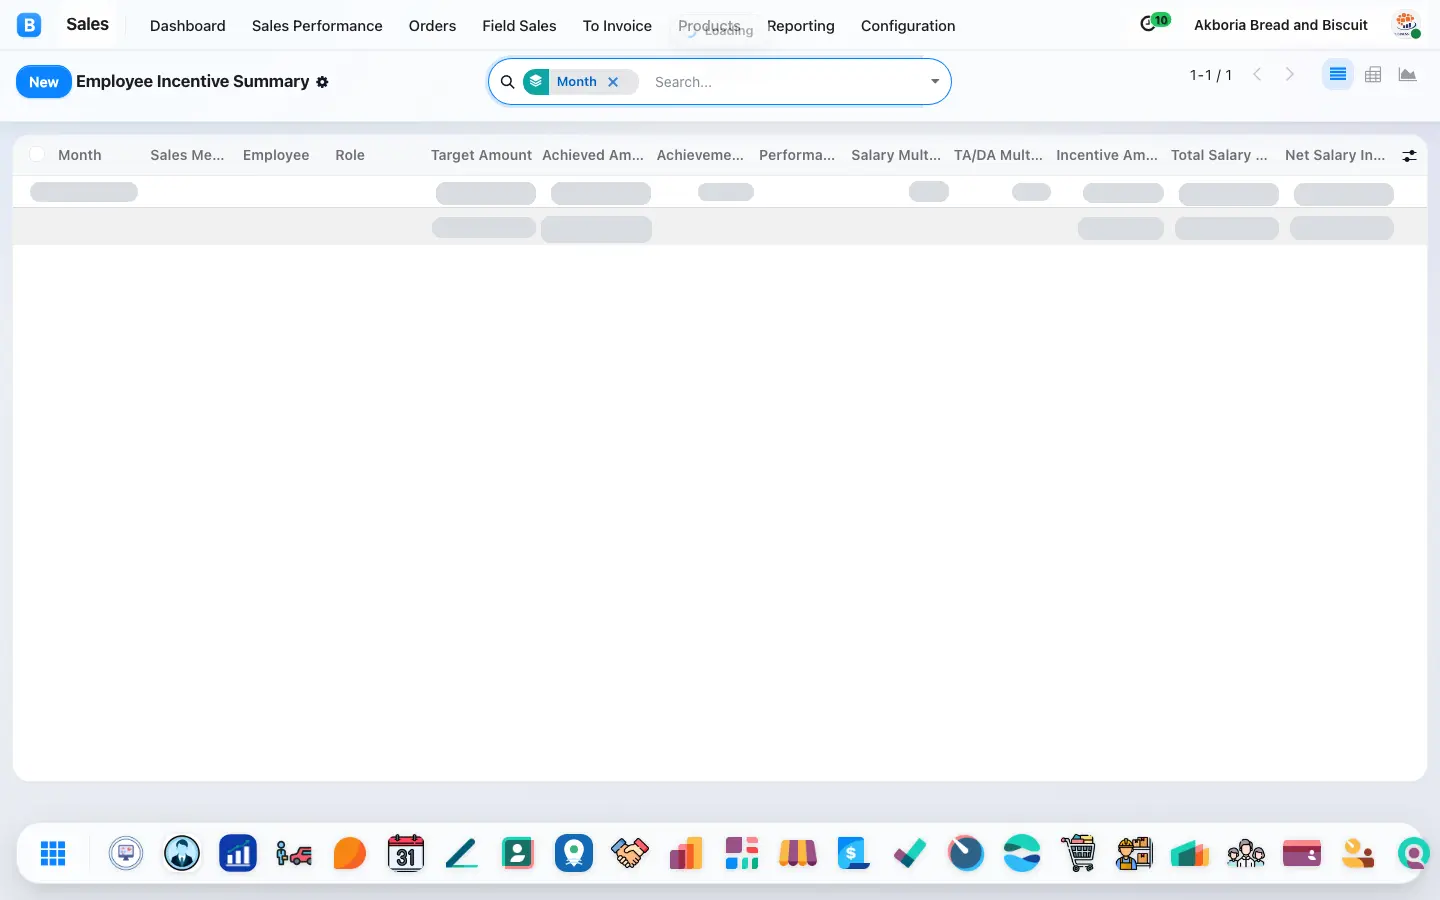The width and height of the screenshot is (1440, 900).
Task: Open the gear menu beside Employee Incentive Summary
Action: pyautogui.click(x=322, y=82)
